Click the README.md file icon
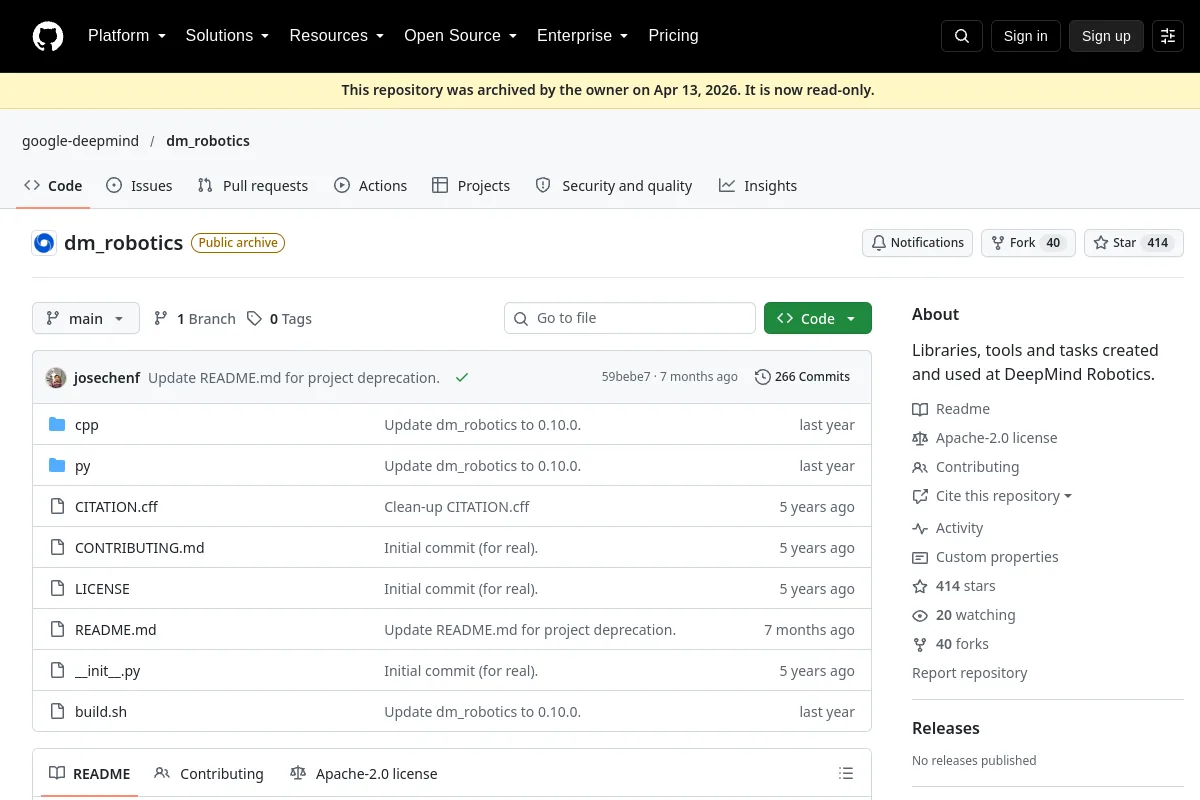 point(57,629)
